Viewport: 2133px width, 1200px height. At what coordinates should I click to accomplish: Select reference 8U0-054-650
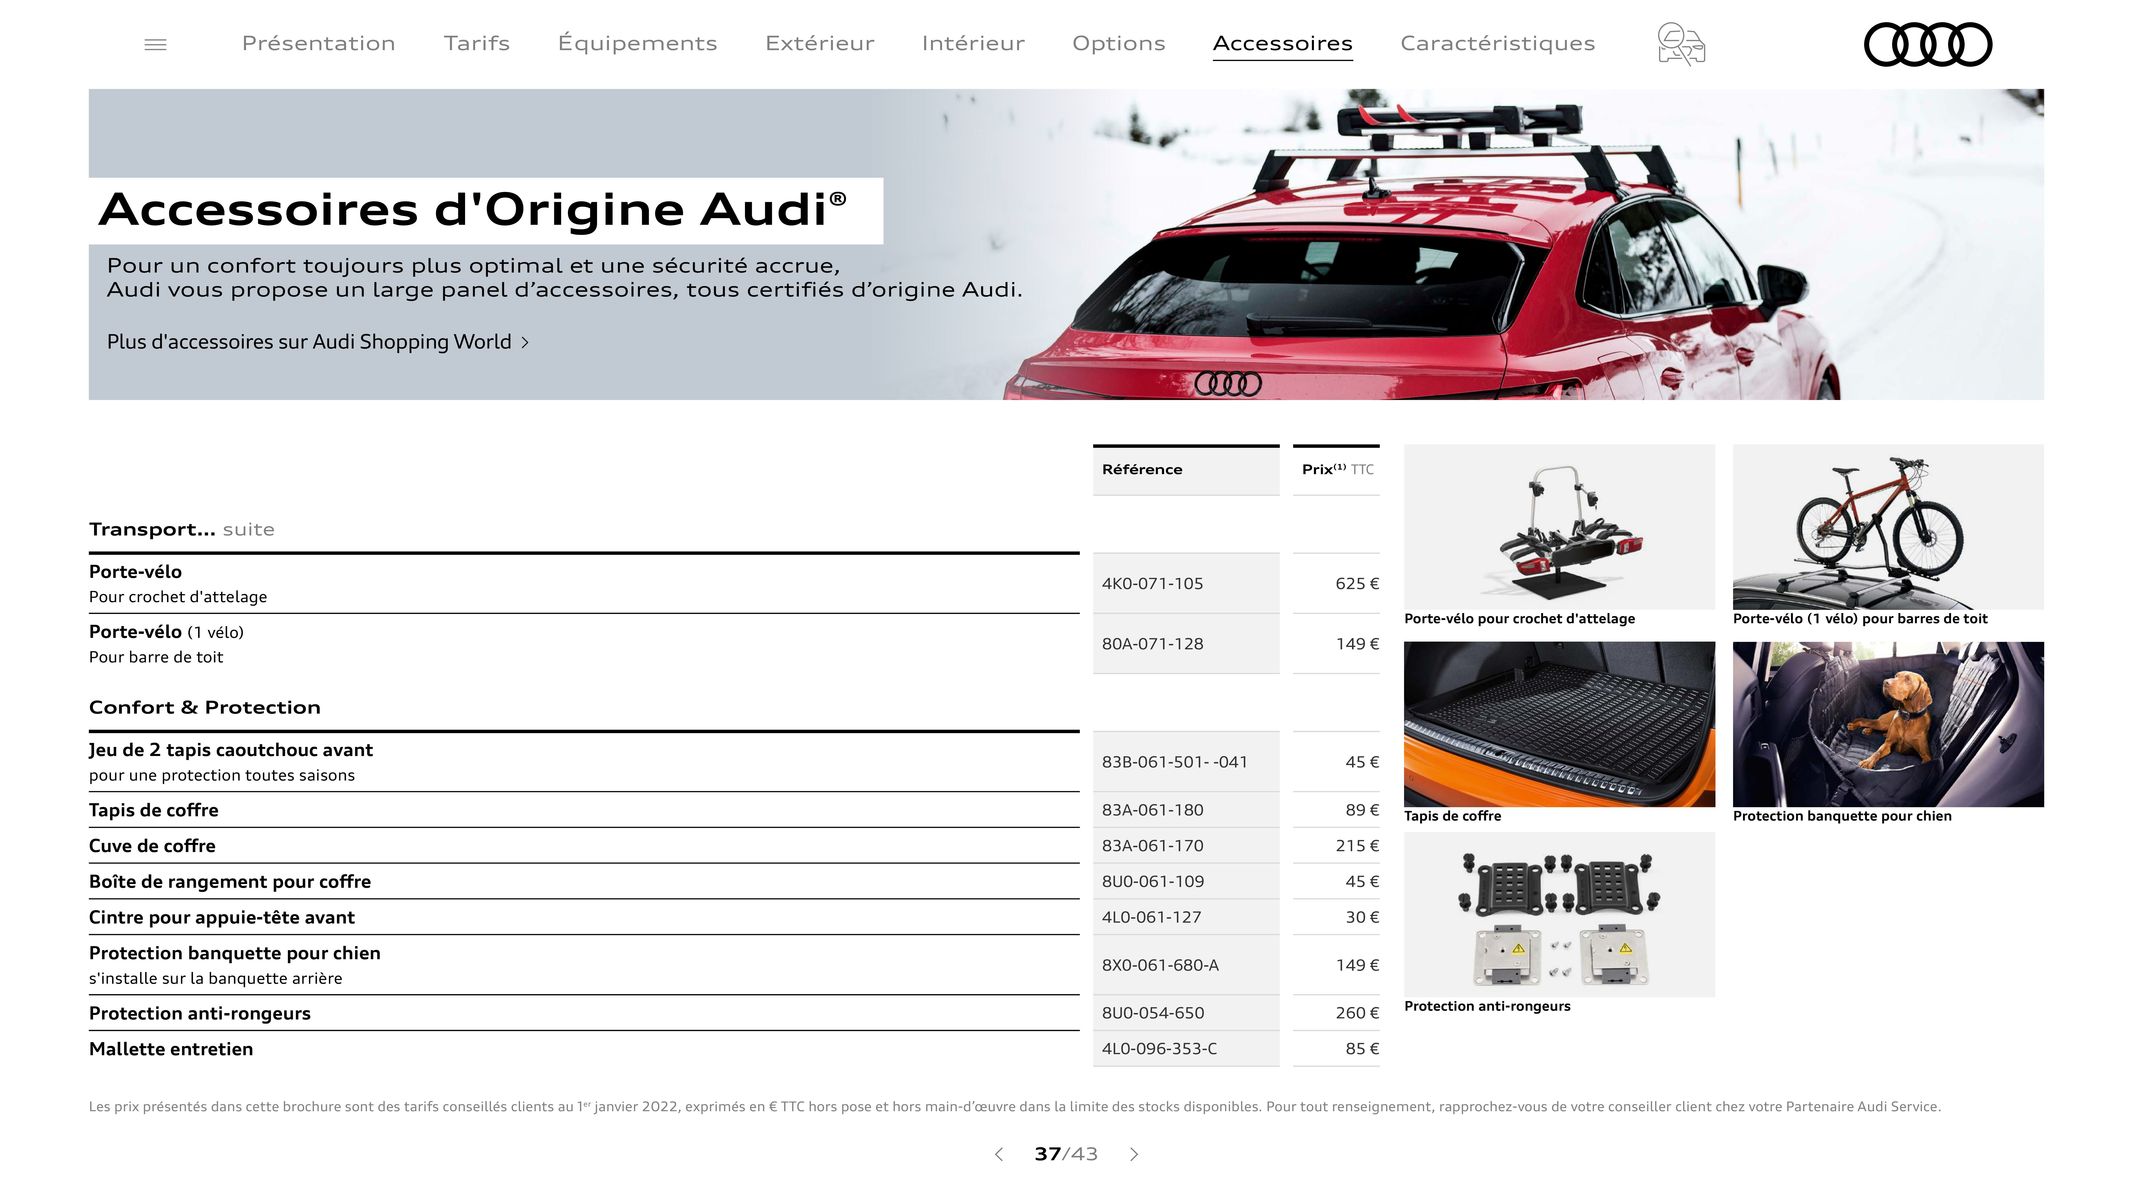pyautogui.click(x=1152, y=1013)
